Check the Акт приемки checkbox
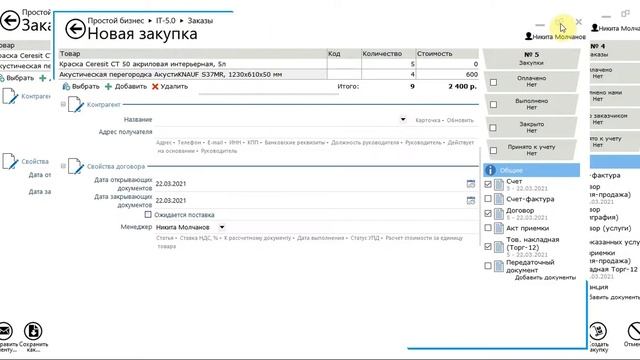Screen dimensions: 640x360 (x=488, y=228)
